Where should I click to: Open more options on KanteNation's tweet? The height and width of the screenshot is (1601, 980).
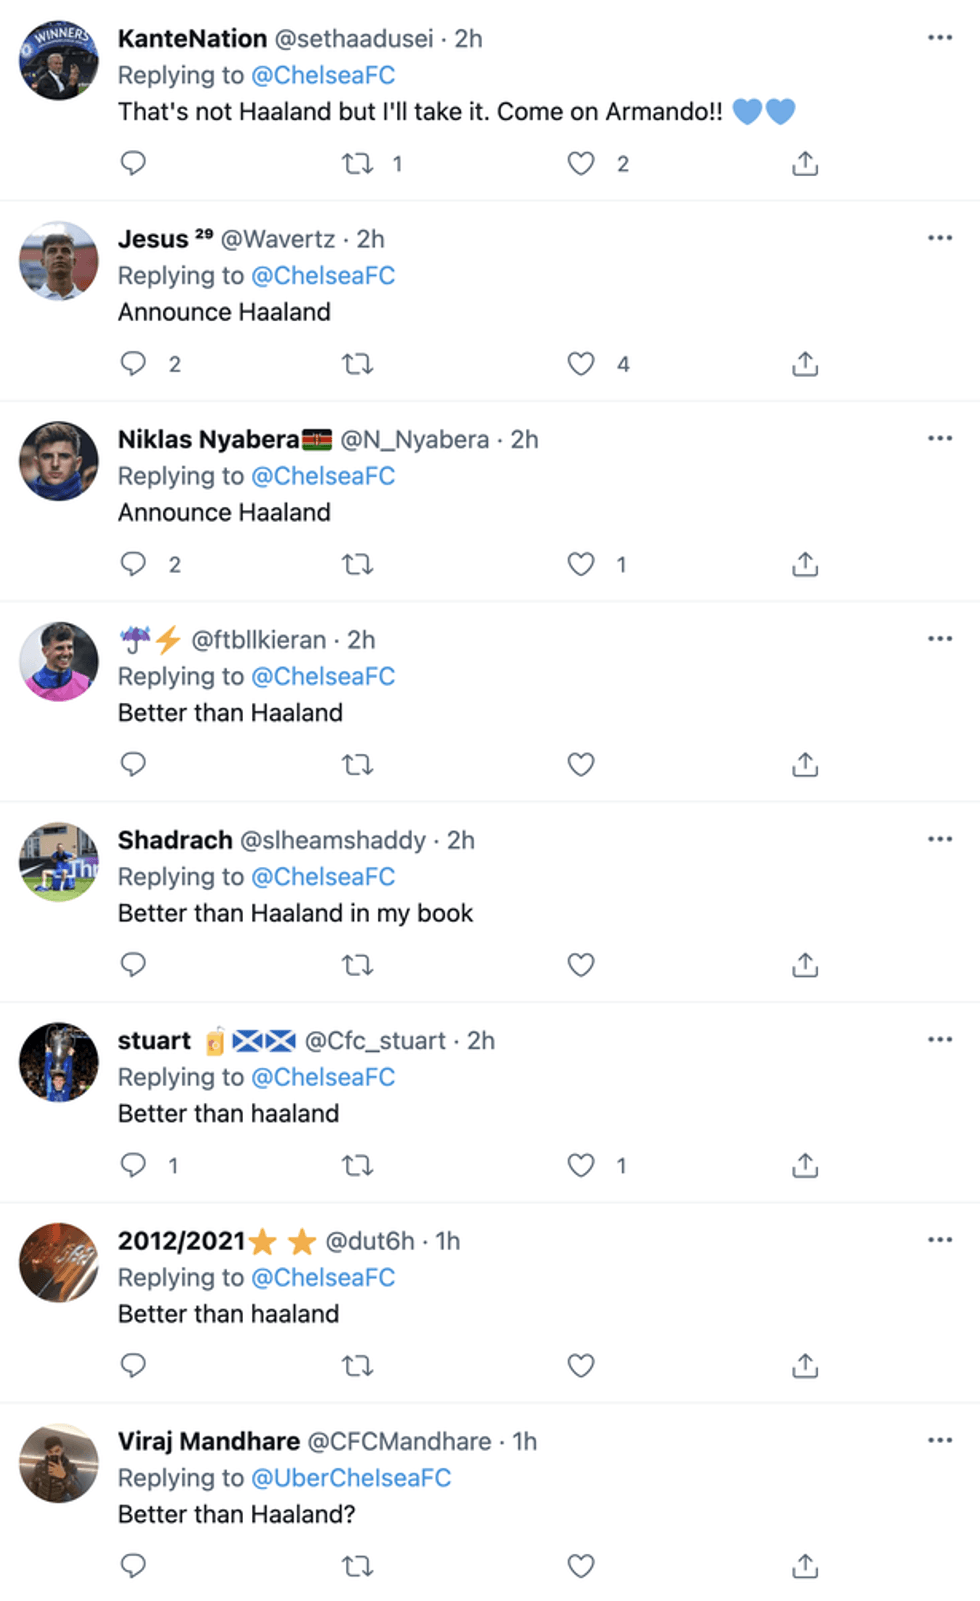940,38
